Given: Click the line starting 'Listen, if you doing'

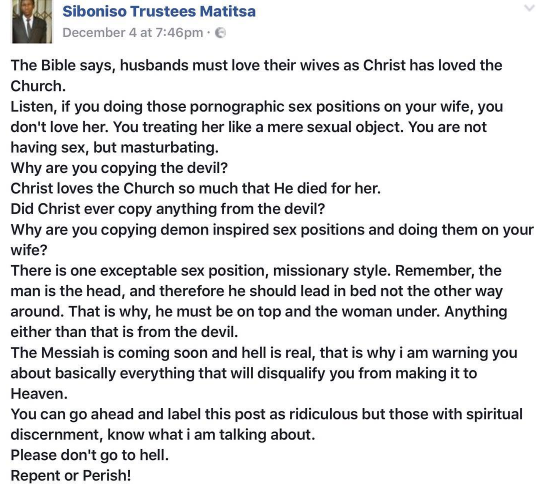Looking at the screenshot, I should 257,107.
